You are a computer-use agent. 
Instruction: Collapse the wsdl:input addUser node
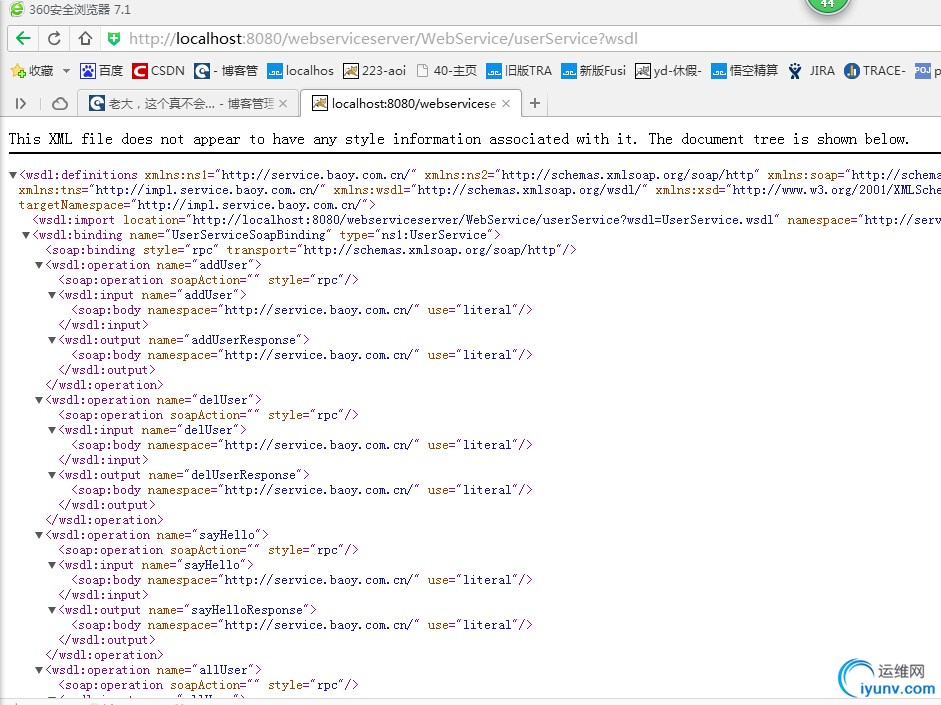[x=52, y=295]
